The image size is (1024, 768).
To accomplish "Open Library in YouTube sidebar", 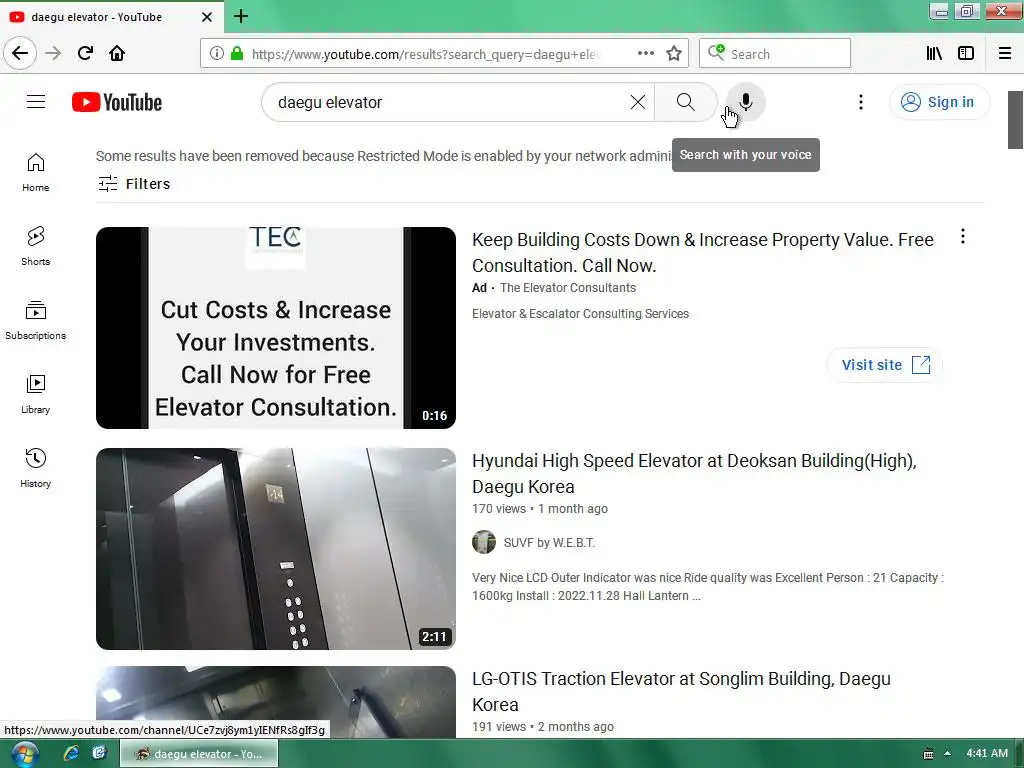I will pyautogui.click(x=35, y=394).
